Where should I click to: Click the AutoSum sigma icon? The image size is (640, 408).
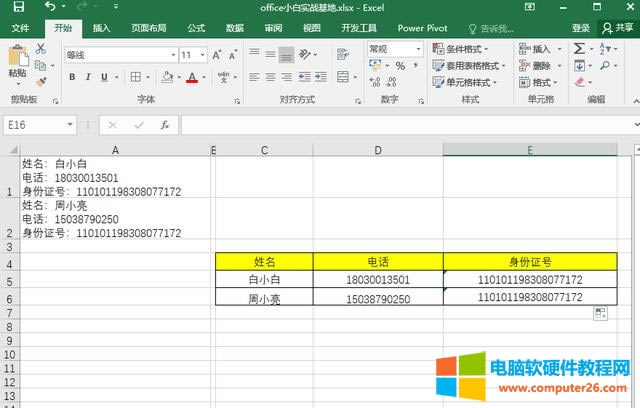(x=579, y=48)
